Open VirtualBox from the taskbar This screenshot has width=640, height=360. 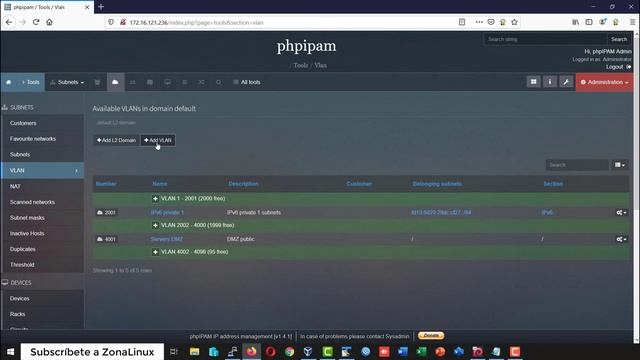308,351
